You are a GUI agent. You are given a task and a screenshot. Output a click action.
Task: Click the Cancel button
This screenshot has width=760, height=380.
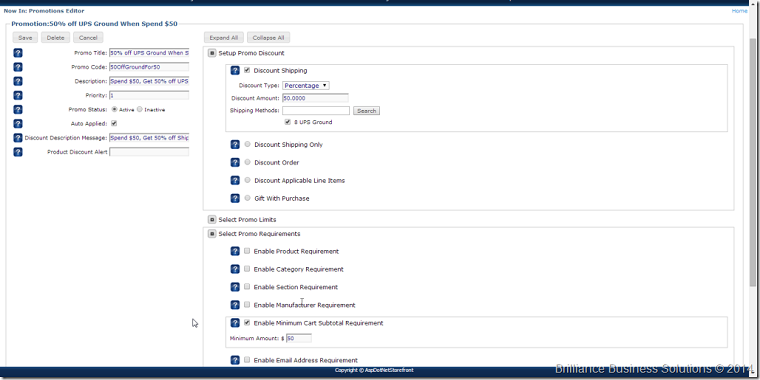[x=88, y=38]
